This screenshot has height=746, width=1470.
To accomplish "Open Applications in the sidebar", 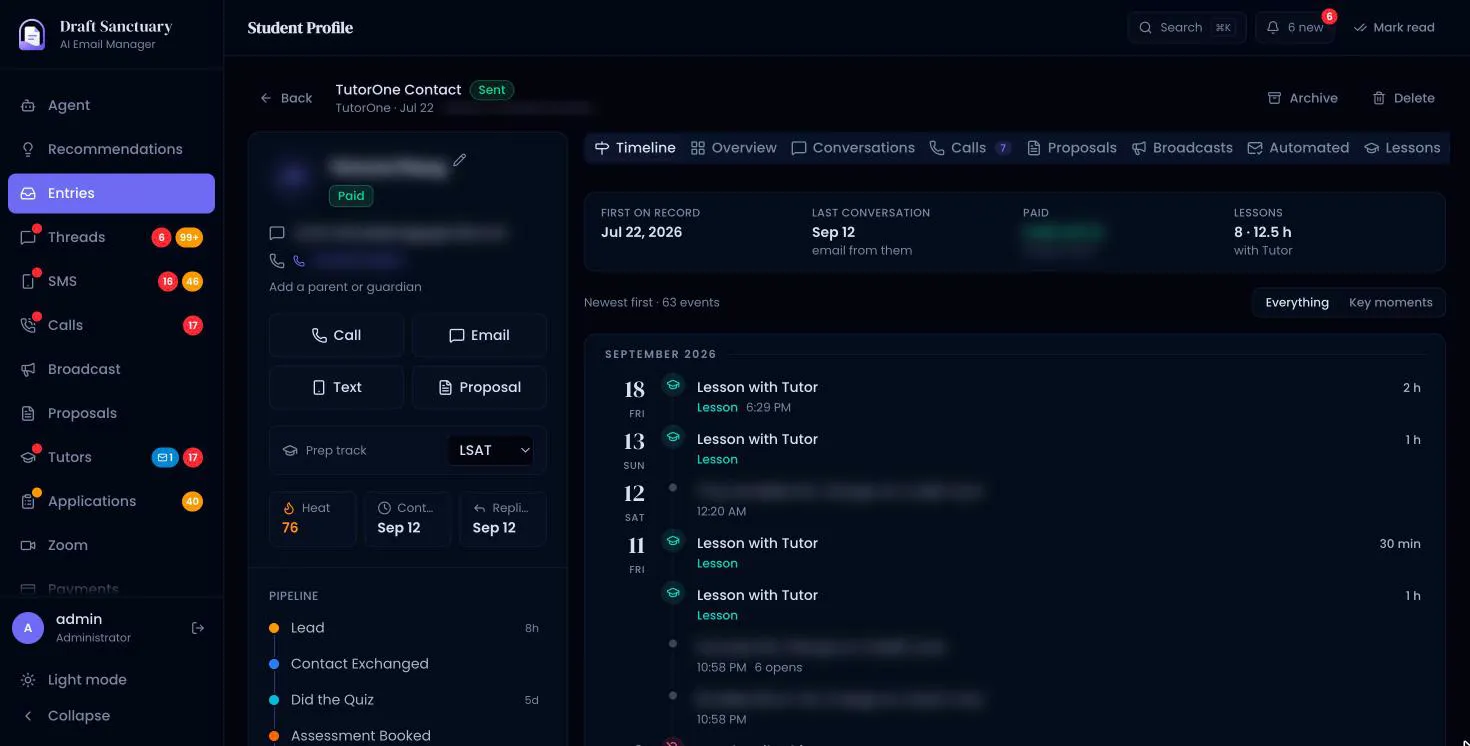I will (x=111, y=501).
